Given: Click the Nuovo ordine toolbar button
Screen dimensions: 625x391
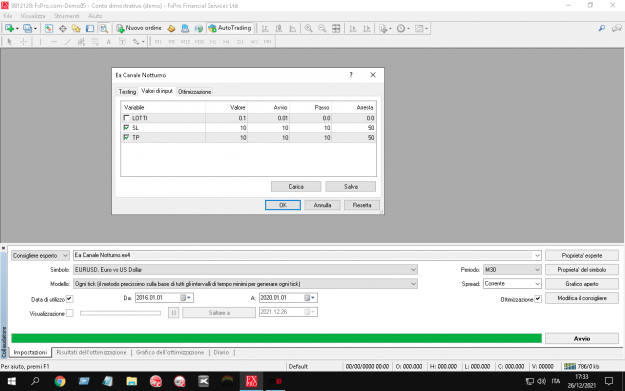Looking at the screenshot, I should coord(139,28).
